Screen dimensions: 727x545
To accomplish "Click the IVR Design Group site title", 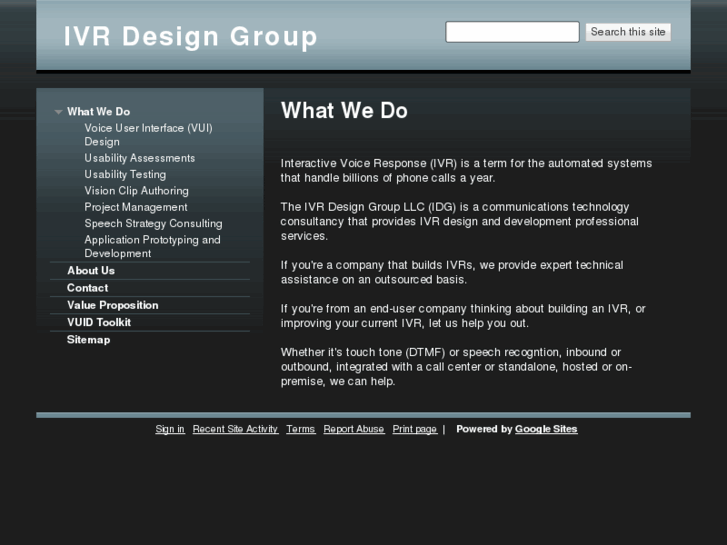I will 190,36.
